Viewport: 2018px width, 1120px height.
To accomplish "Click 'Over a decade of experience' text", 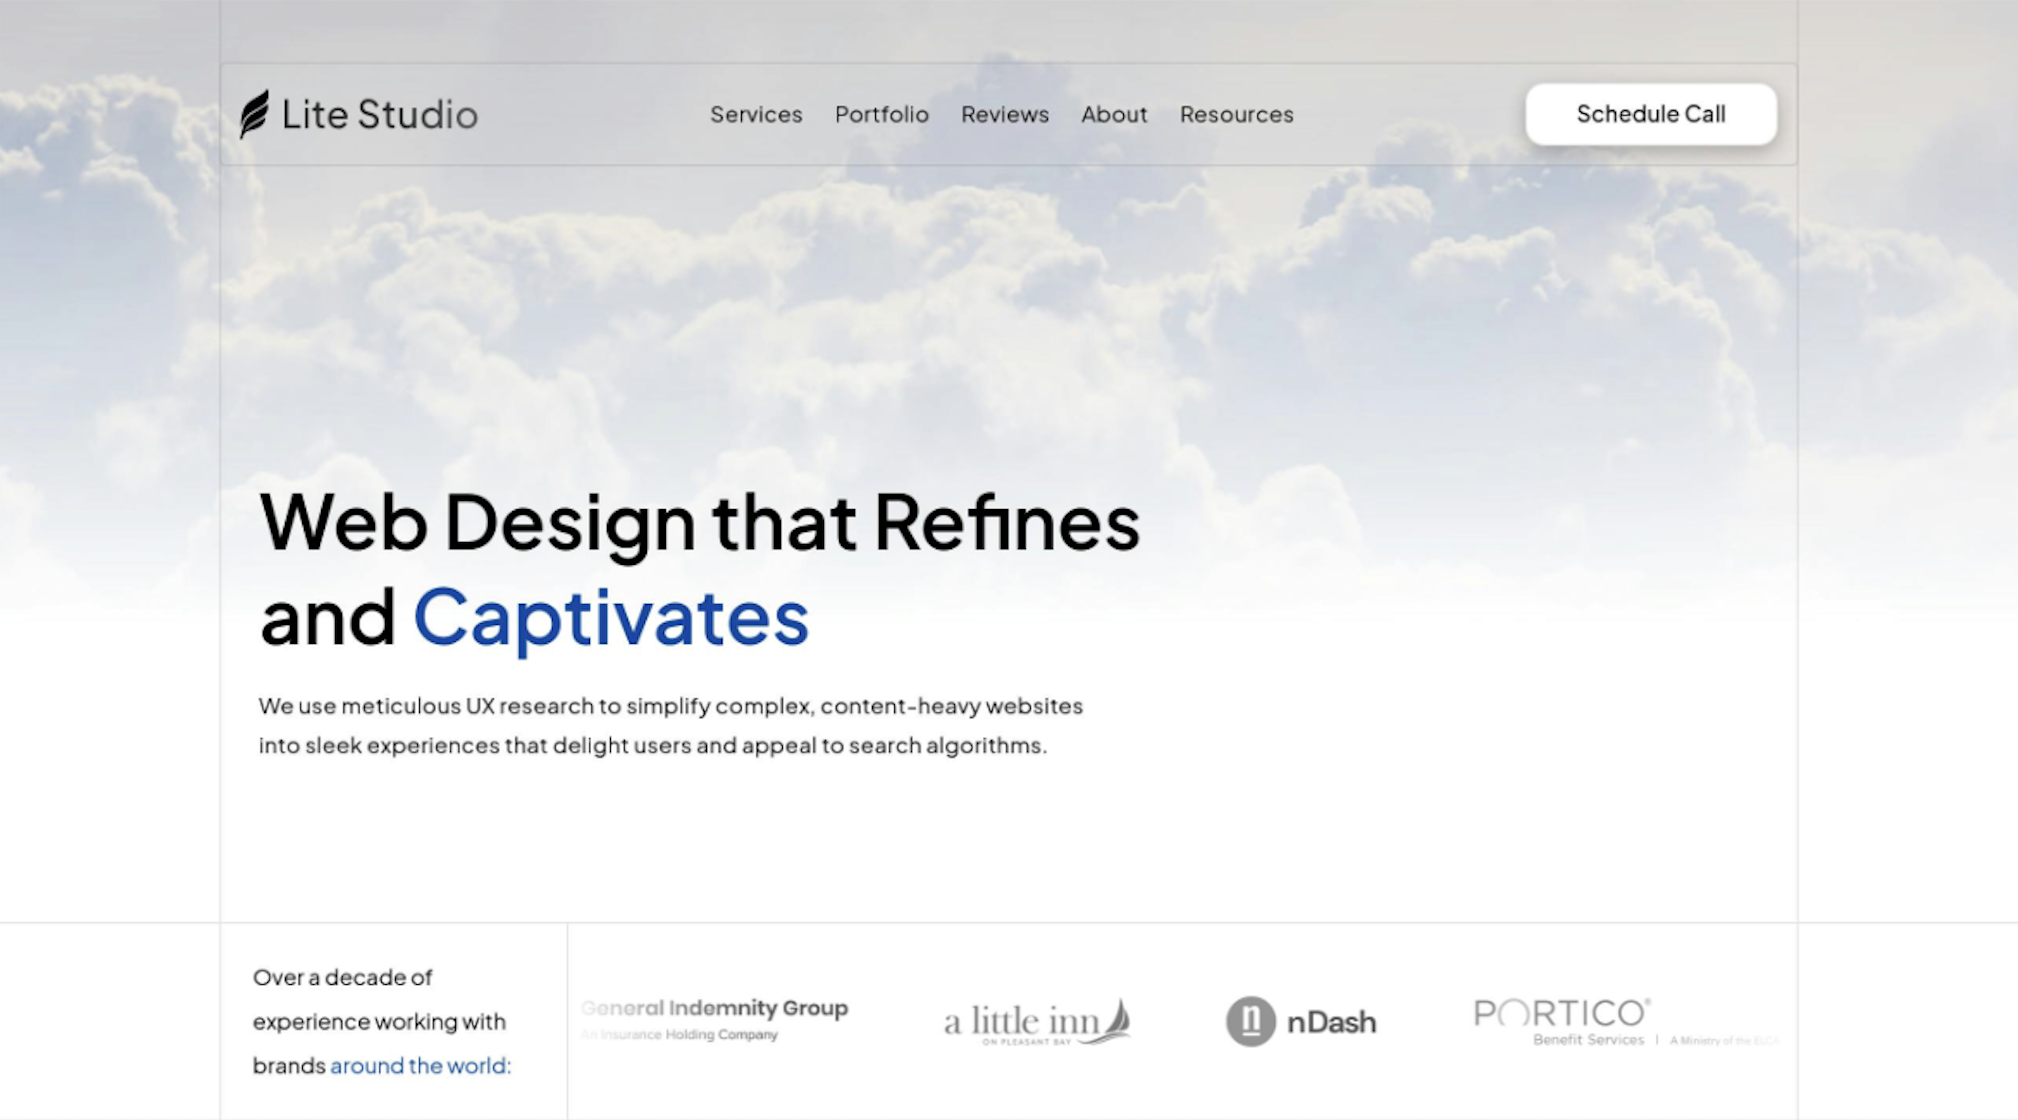I will tap(342, 977).
